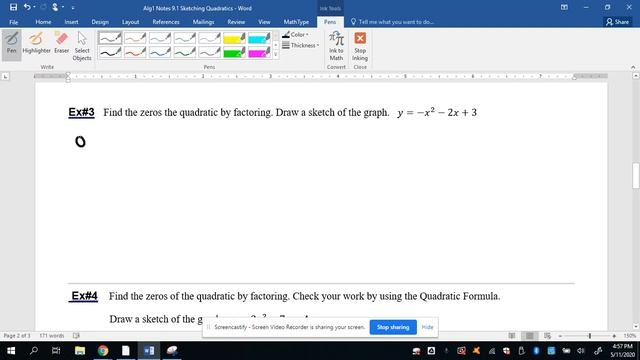Screen dimensions: 640x360
Task: Open the View ribbon tab
Action: click(x=264, y=22)
